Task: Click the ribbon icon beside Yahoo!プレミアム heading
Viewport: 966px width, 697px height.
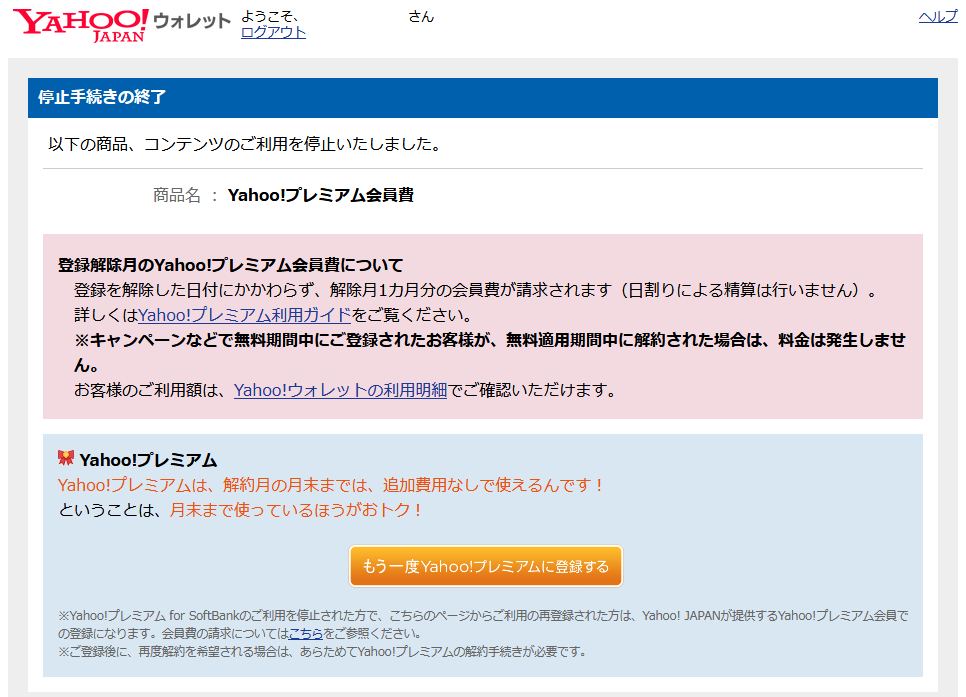Action: (66, 458)
